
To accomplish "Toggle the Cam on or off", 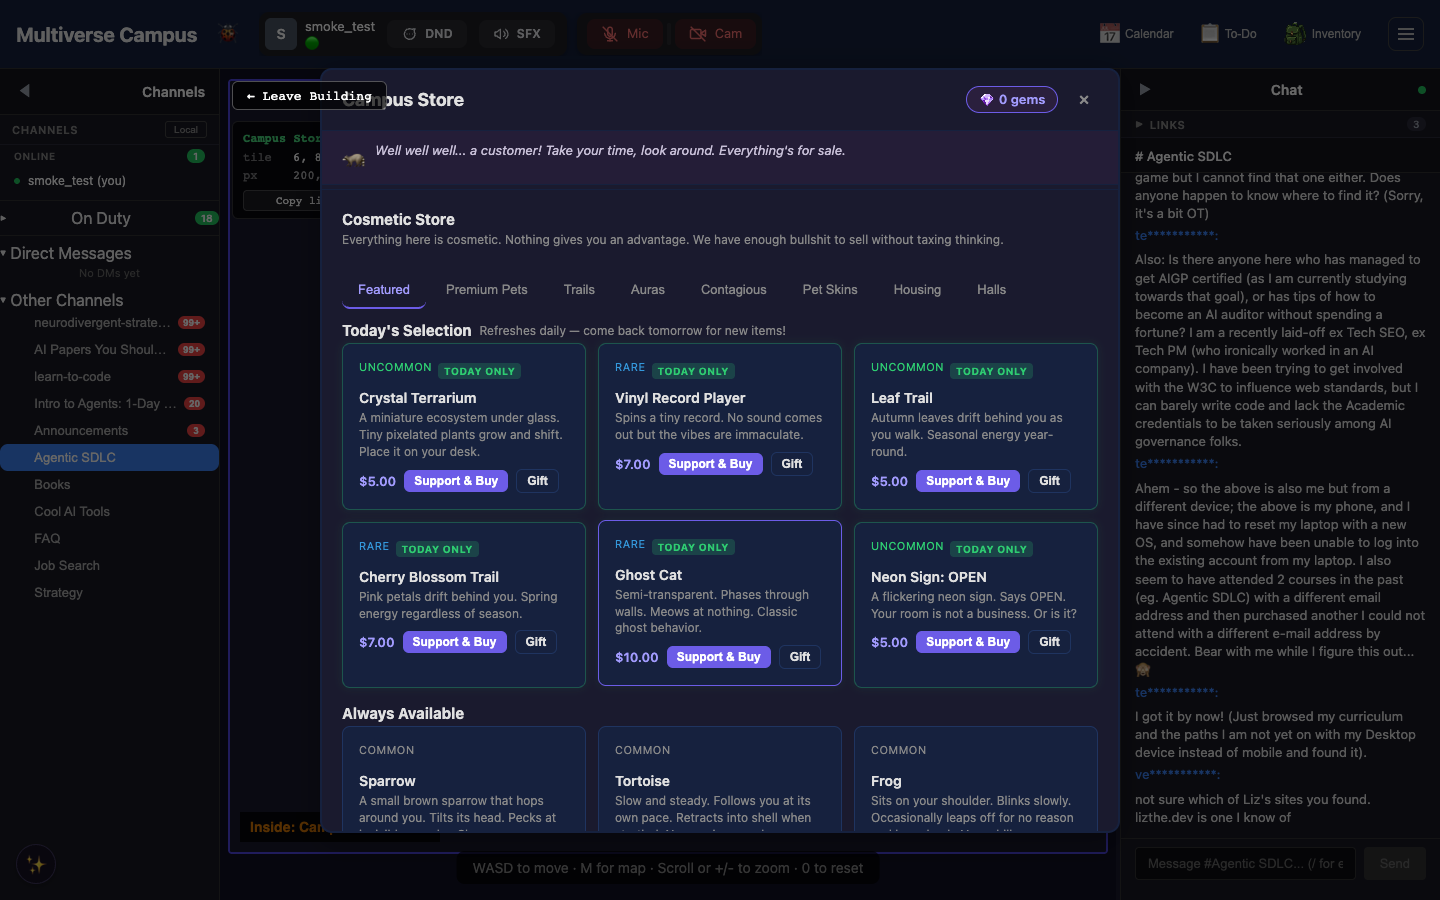I will [716, 34].
